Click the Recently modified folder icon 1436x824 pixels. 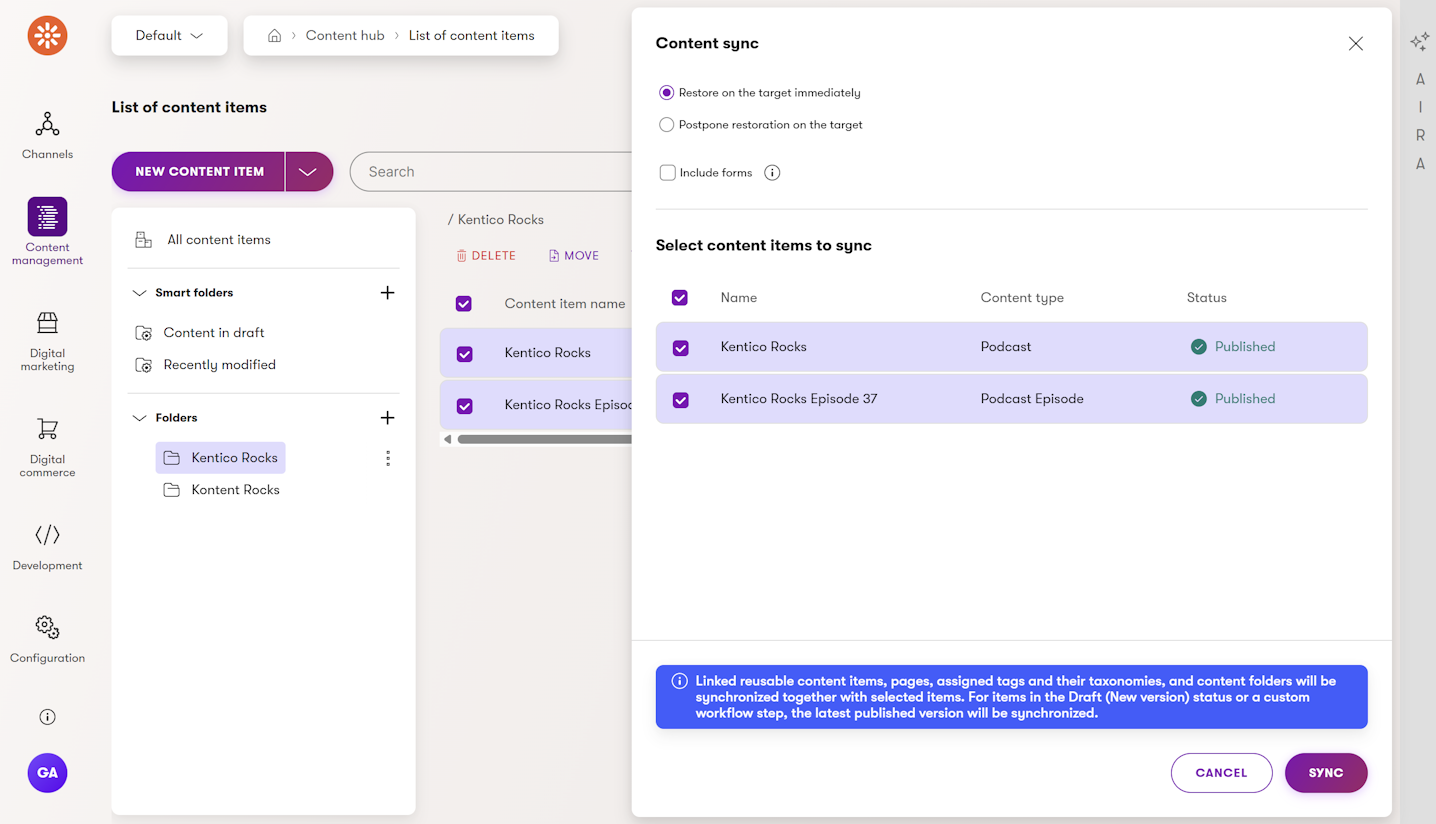pyautogui.click(x=144, y=365)
